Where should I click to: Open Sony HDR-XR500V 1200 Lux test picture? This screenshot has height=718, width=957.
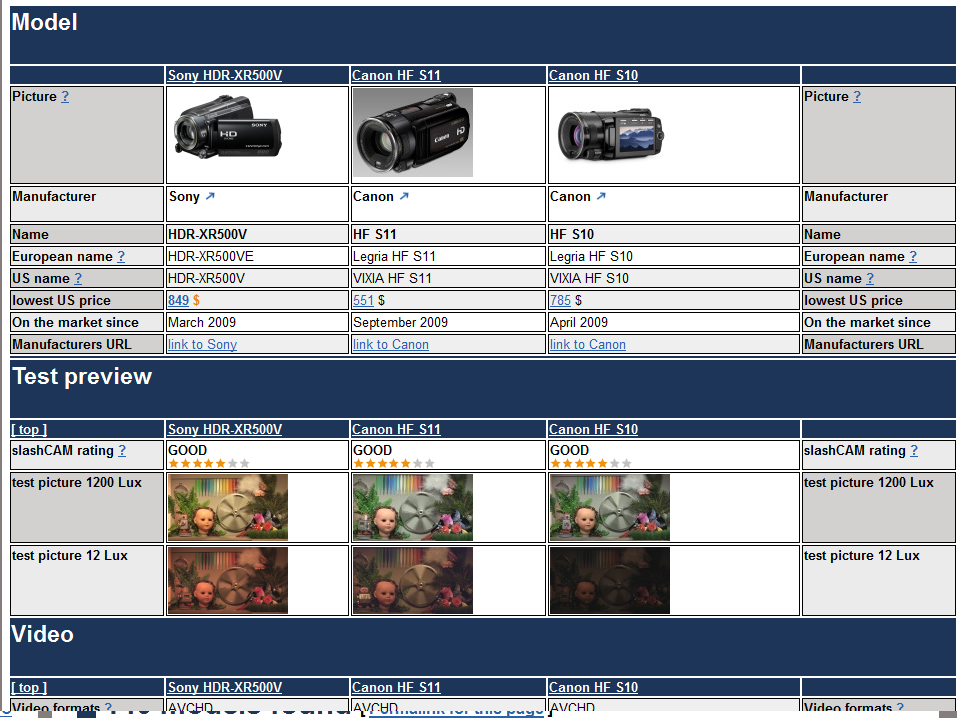click(228, 507)
